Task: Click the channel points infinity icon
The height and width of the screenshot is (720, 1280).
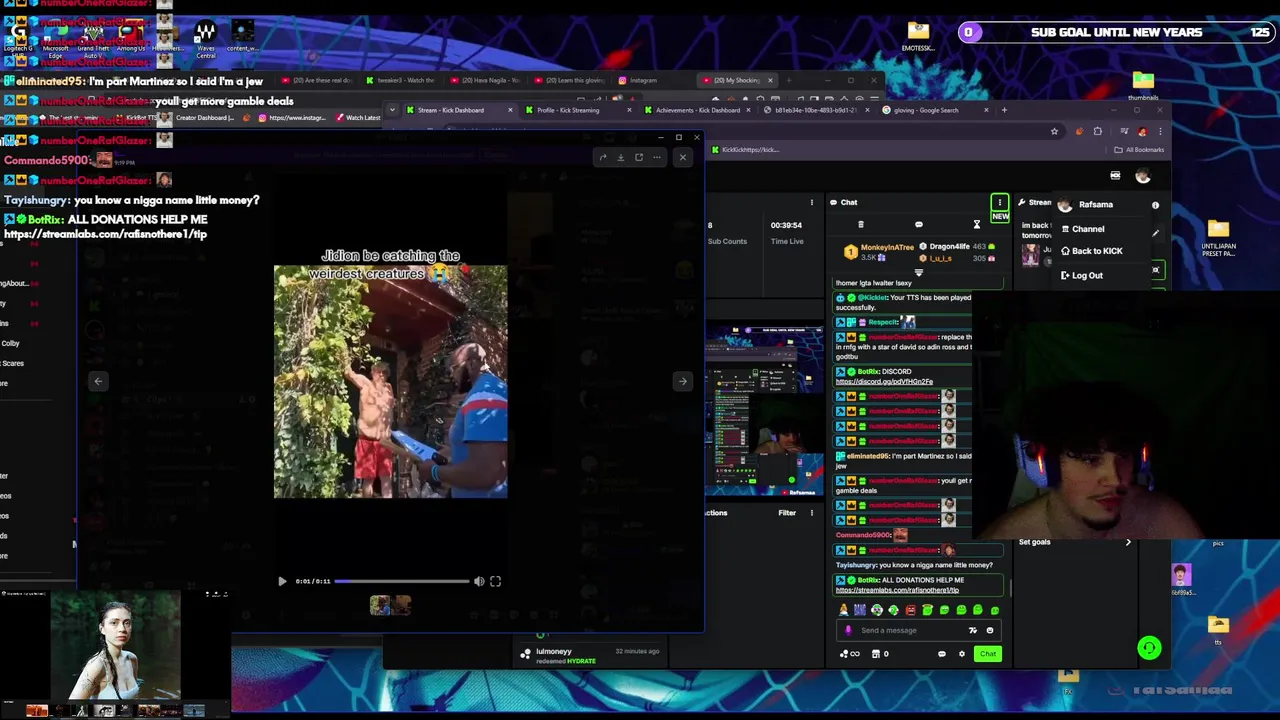Action: (x=851, y=654)
